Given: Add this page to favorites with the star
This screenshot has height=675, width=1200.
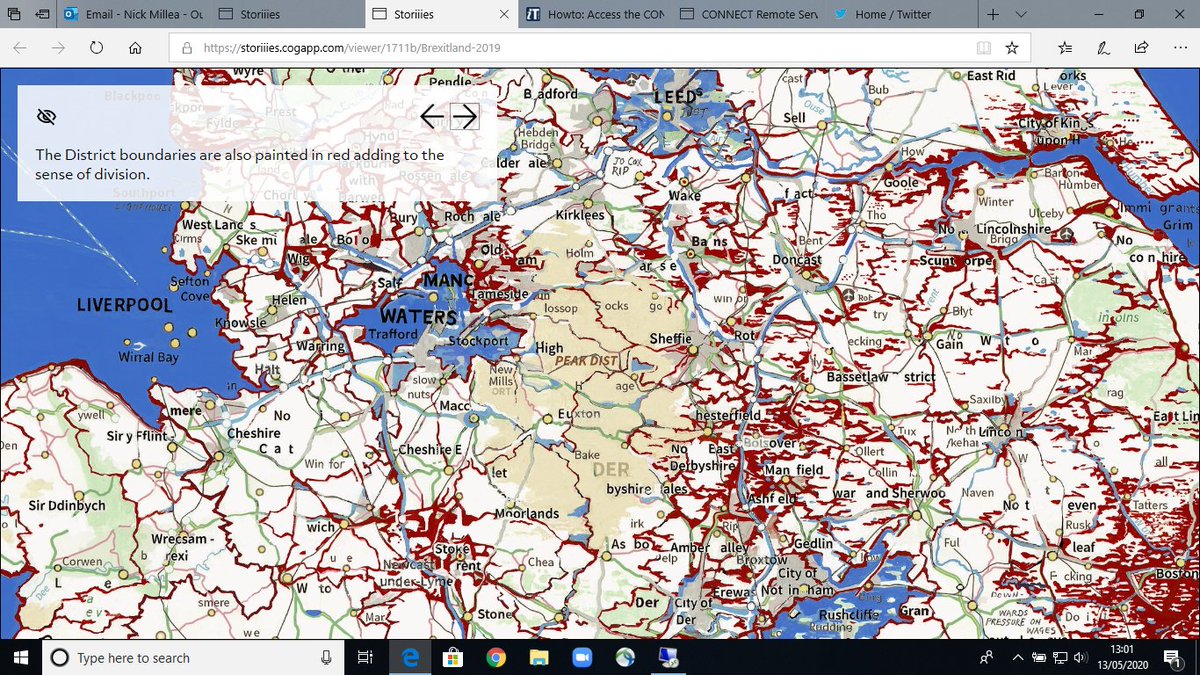Looking at the screenshot, I should 1012,47.
